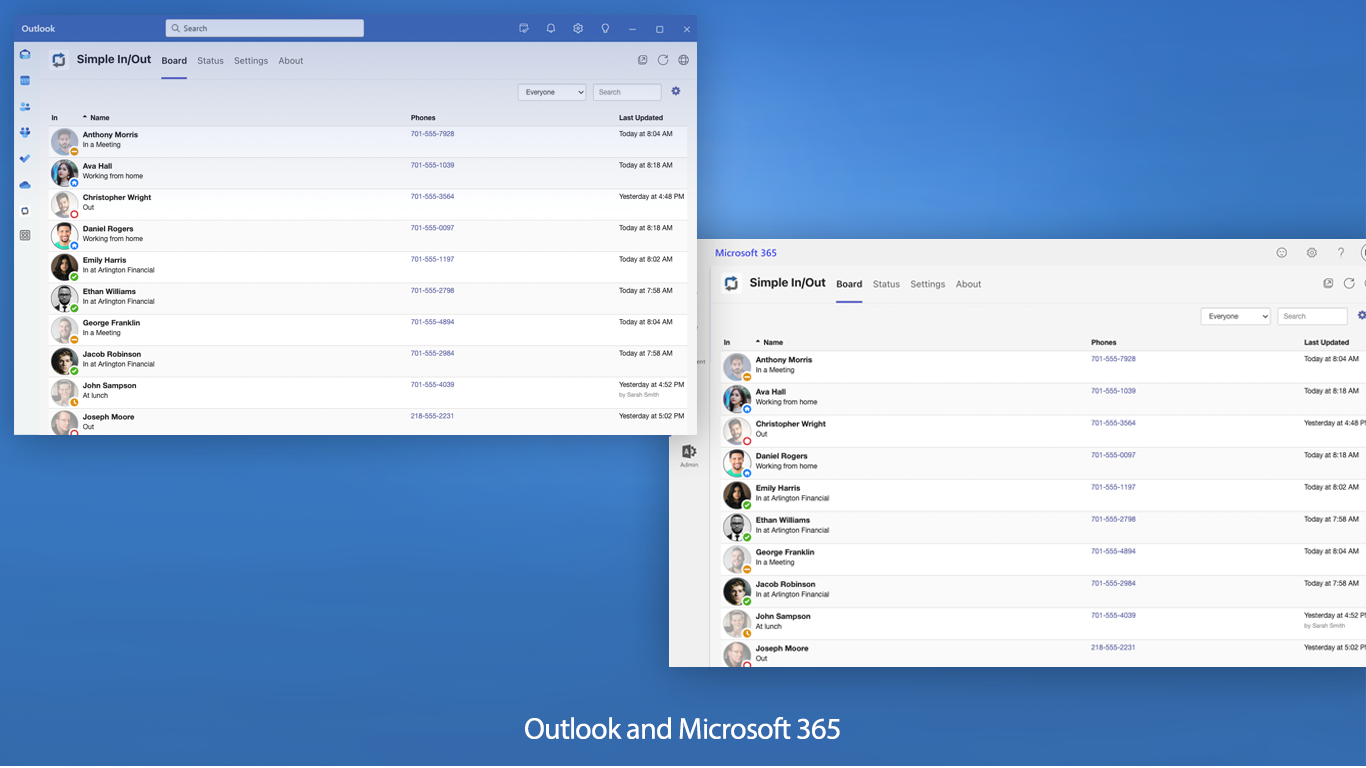The width and height of the screenshot is (1366, 768).
Task: Open Calendar in the Outlook sidebar
Action: [x=25, y=81]
